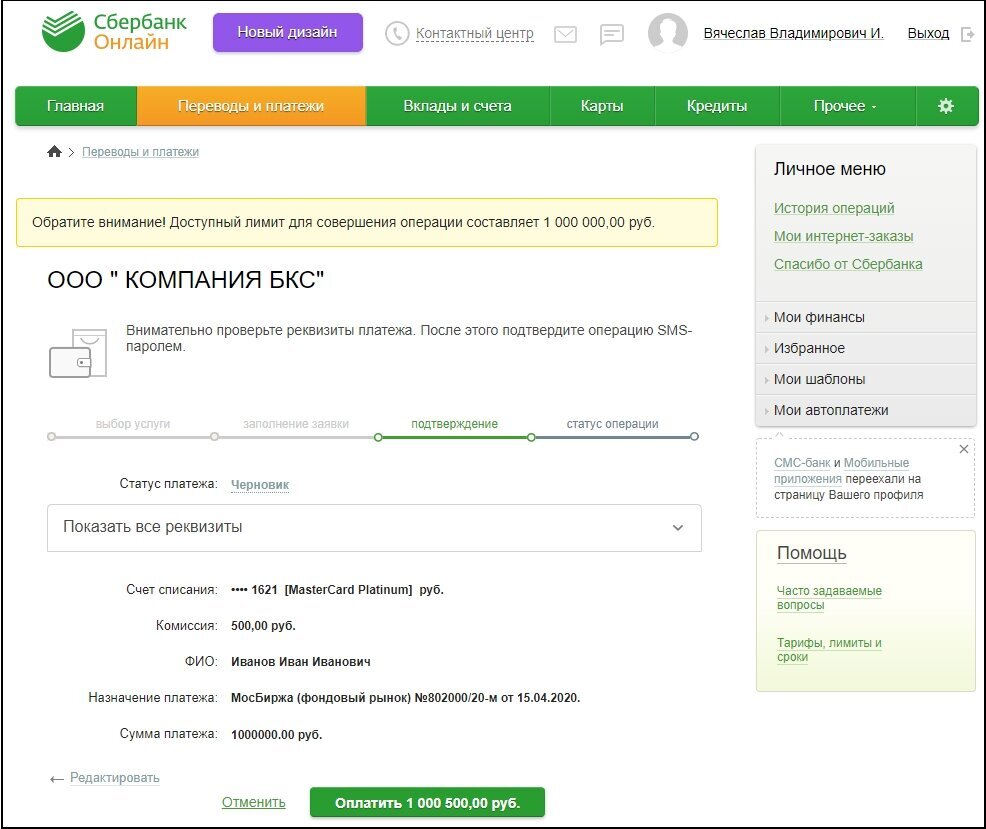This screenshot has width=986, height=829.
Task: Click the Помощь heading
Action: pyautogui.click(x=811, y=553)
